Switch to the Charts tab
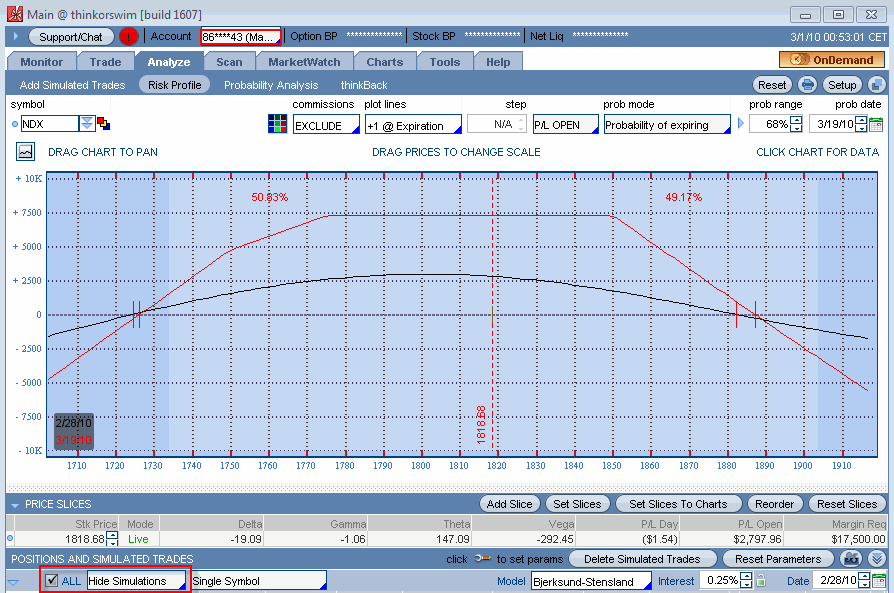This screenshot has height=593, width=894. tap(384, 62)
